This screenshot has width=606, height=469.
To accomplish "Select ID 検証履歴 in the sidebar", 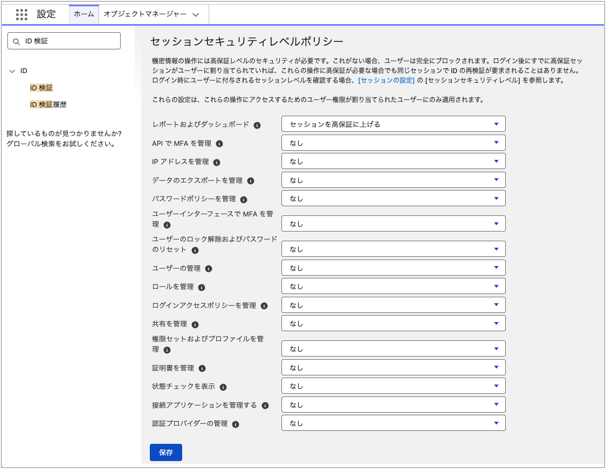I will click(x=48, y=104).
